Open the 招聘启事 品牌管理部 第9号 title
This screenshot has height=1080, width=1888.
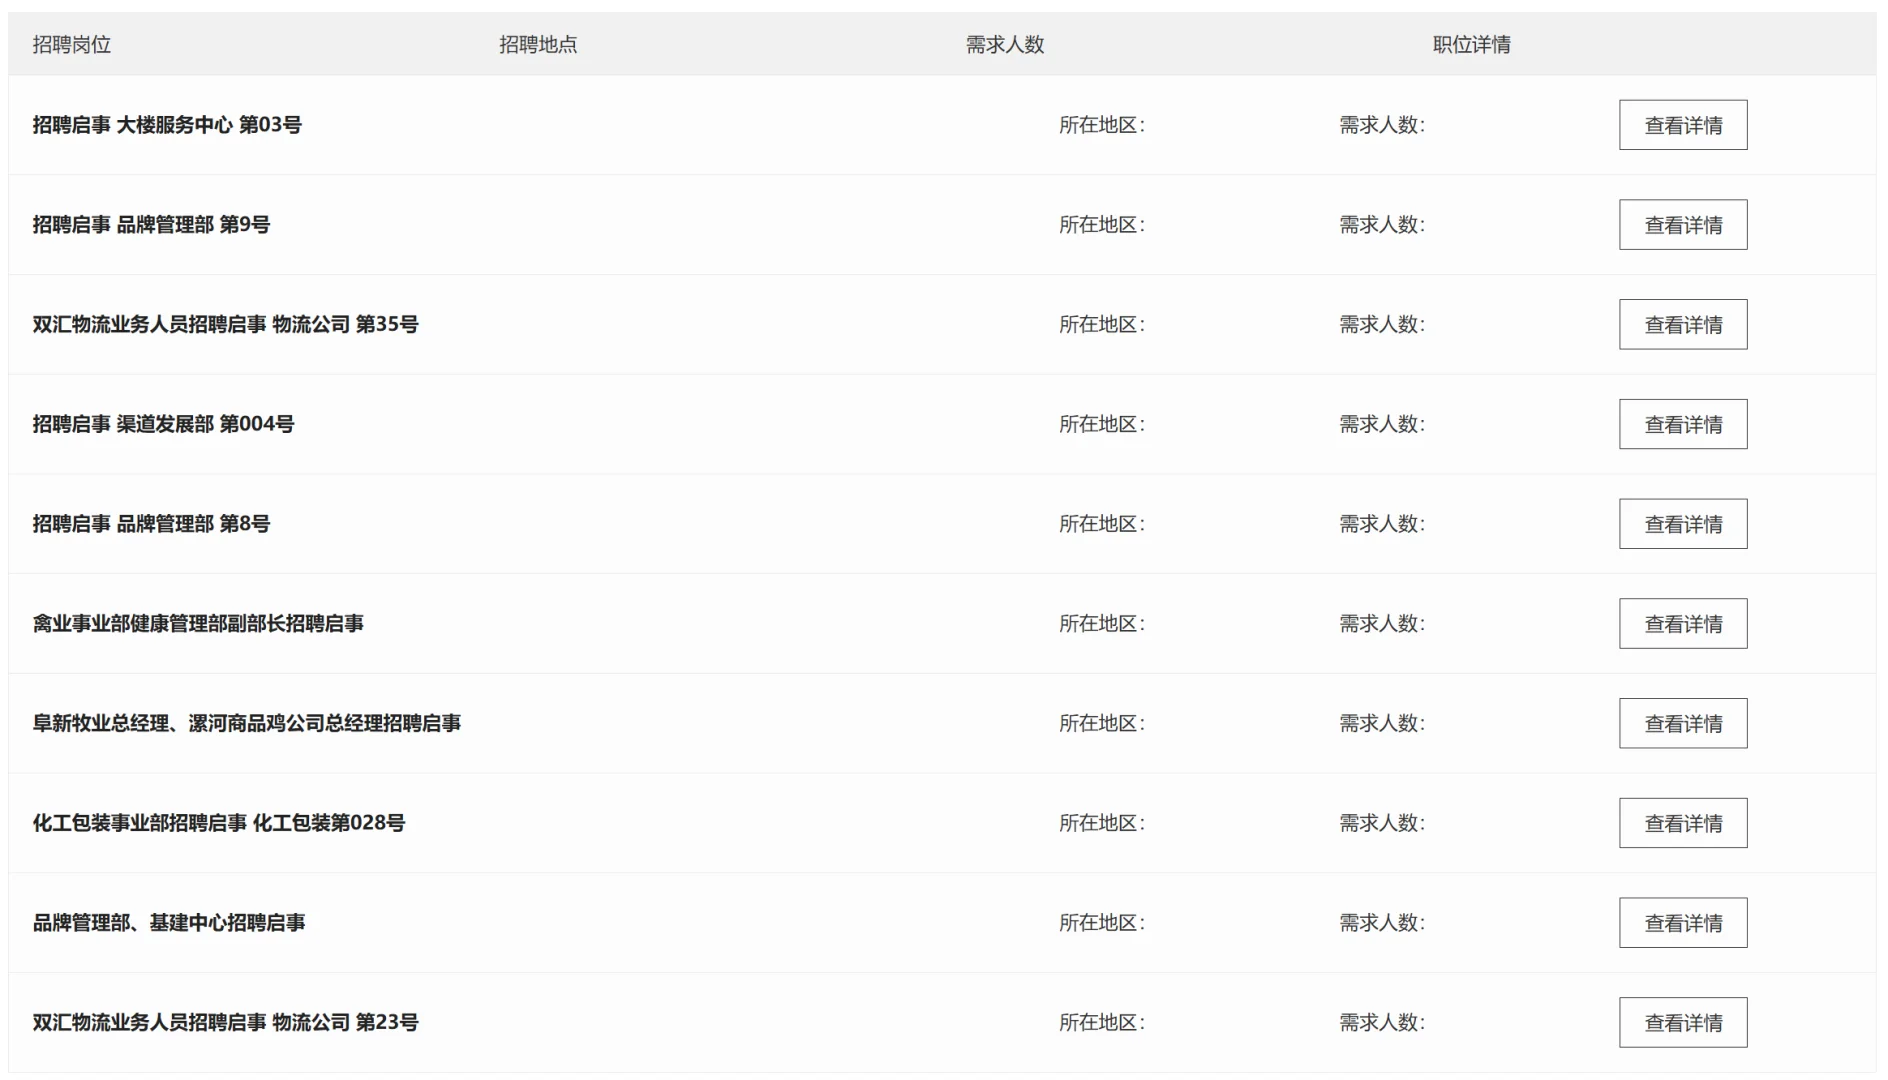pos(151,225)
